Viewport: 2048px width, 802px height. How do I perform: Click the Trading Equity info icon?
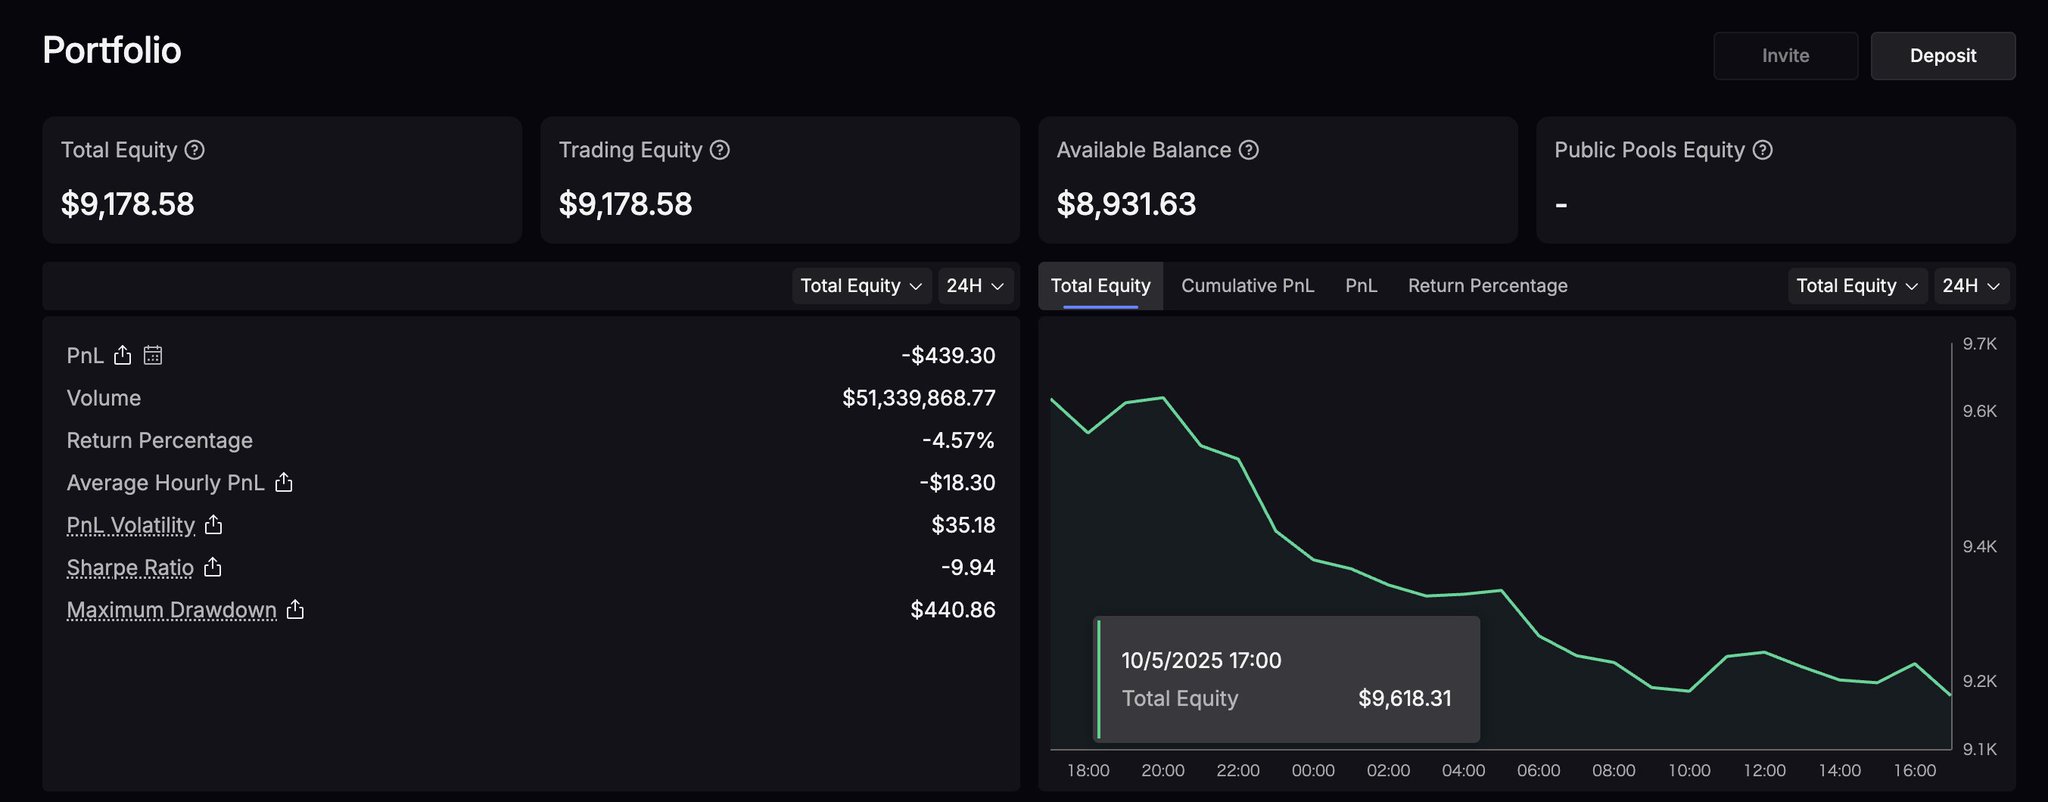click(720, 150)
